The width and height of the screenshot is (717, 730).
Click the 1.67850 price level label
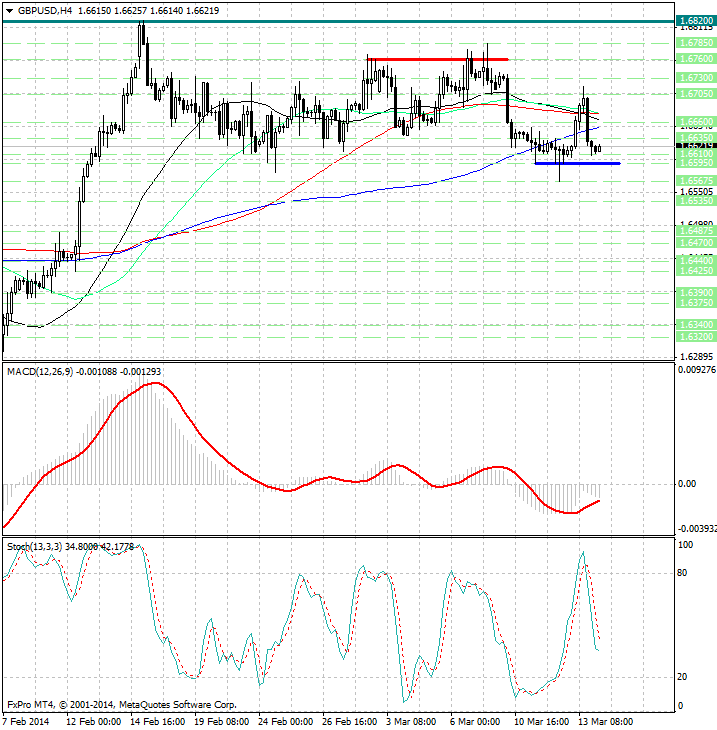click(x=696, y=43)
